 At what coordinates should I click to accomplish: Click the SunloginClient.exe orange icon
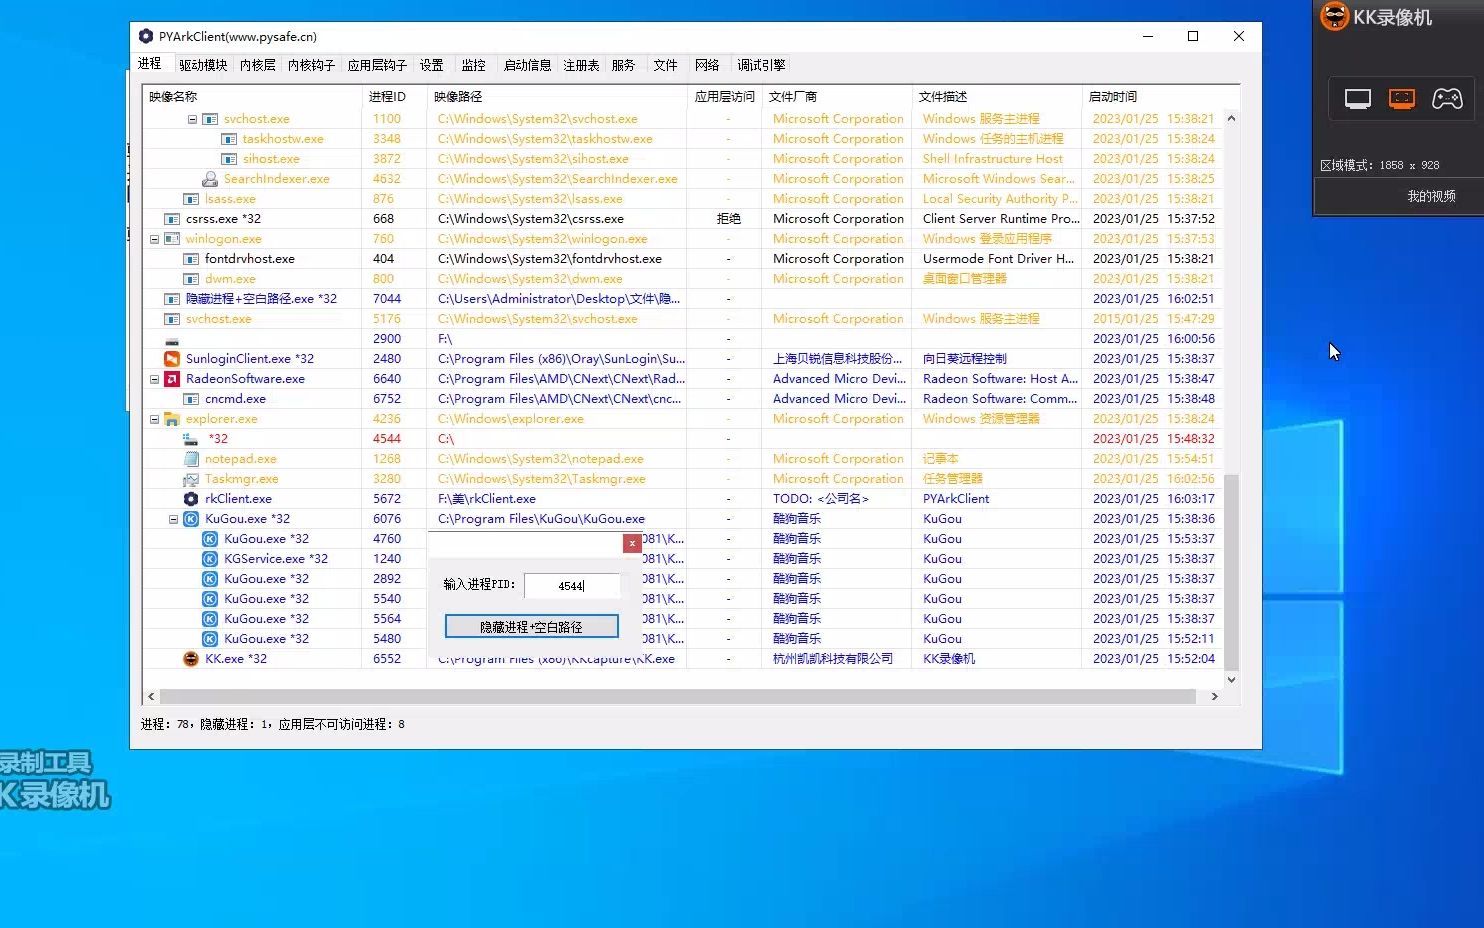[x=172, y=359]
